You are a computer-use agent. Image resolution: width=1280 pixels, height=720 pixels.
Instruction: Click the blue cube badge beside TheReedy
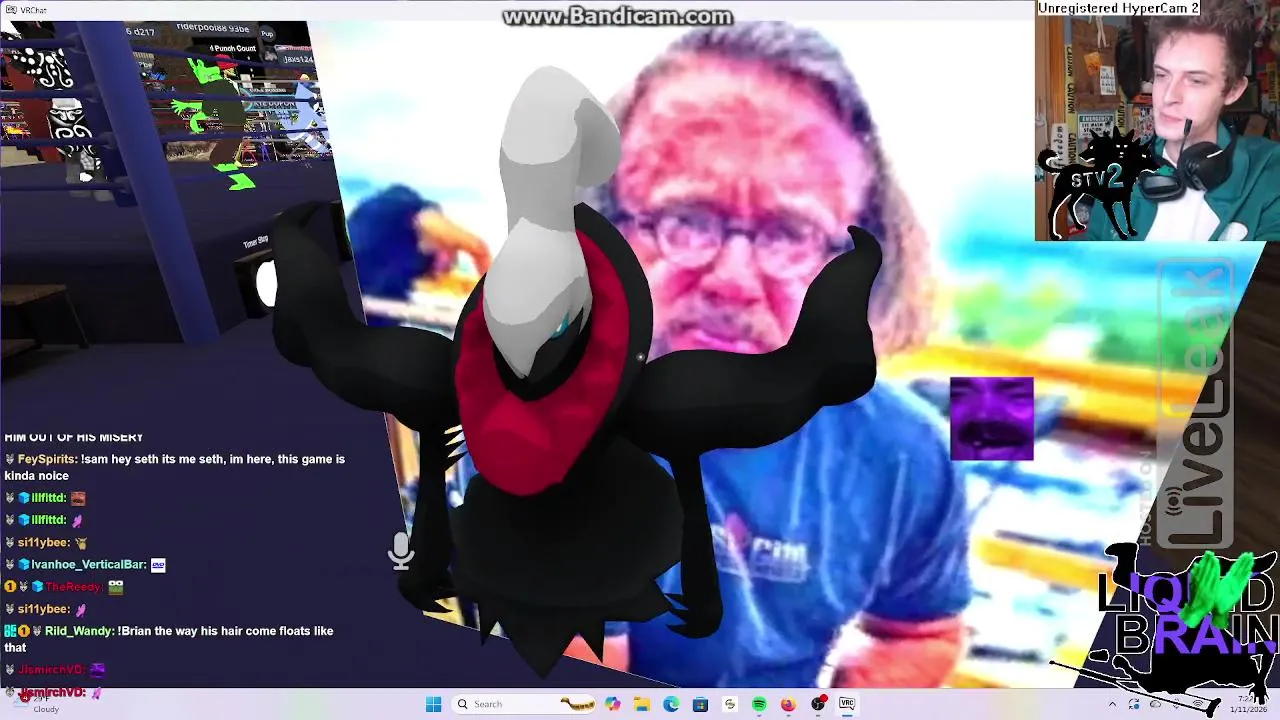37,587
